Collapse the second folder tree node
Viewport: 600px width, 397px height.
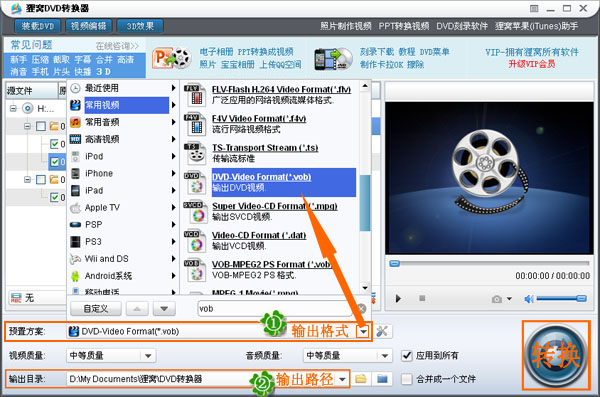pos(27,179)
